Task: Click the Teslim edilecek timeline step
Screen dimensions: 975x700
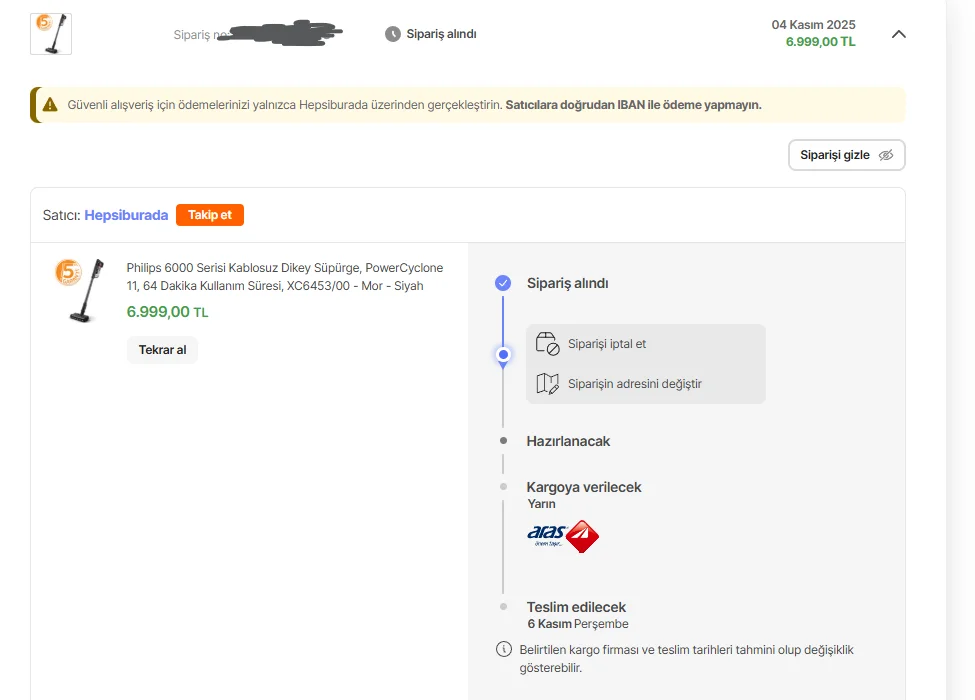Action: point(576,607)
